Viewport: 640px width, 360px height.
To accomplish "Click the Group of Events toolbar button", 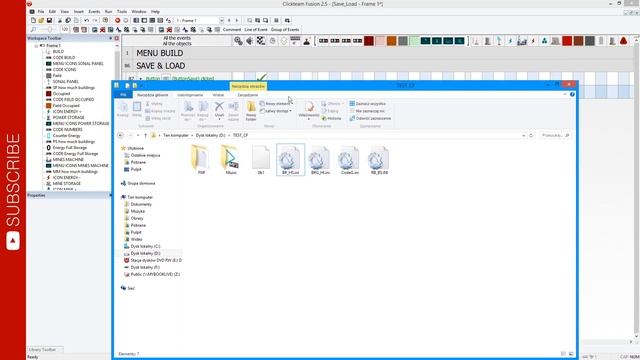I will tap(285, 30).
